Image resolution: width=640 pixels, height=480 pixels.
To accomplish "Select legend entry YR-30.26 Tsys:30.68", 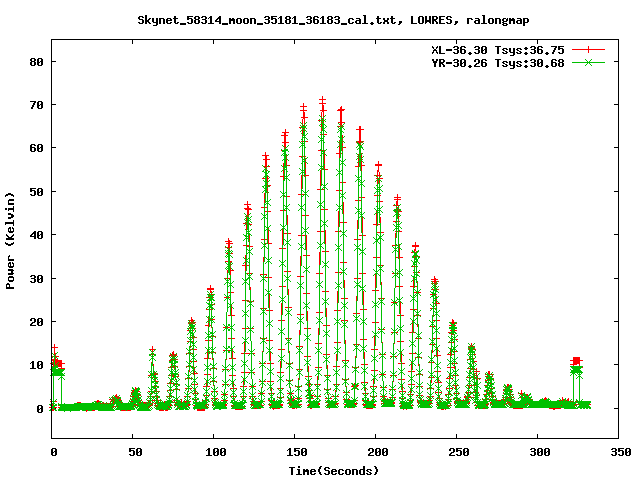I will (x=498, y=63).
